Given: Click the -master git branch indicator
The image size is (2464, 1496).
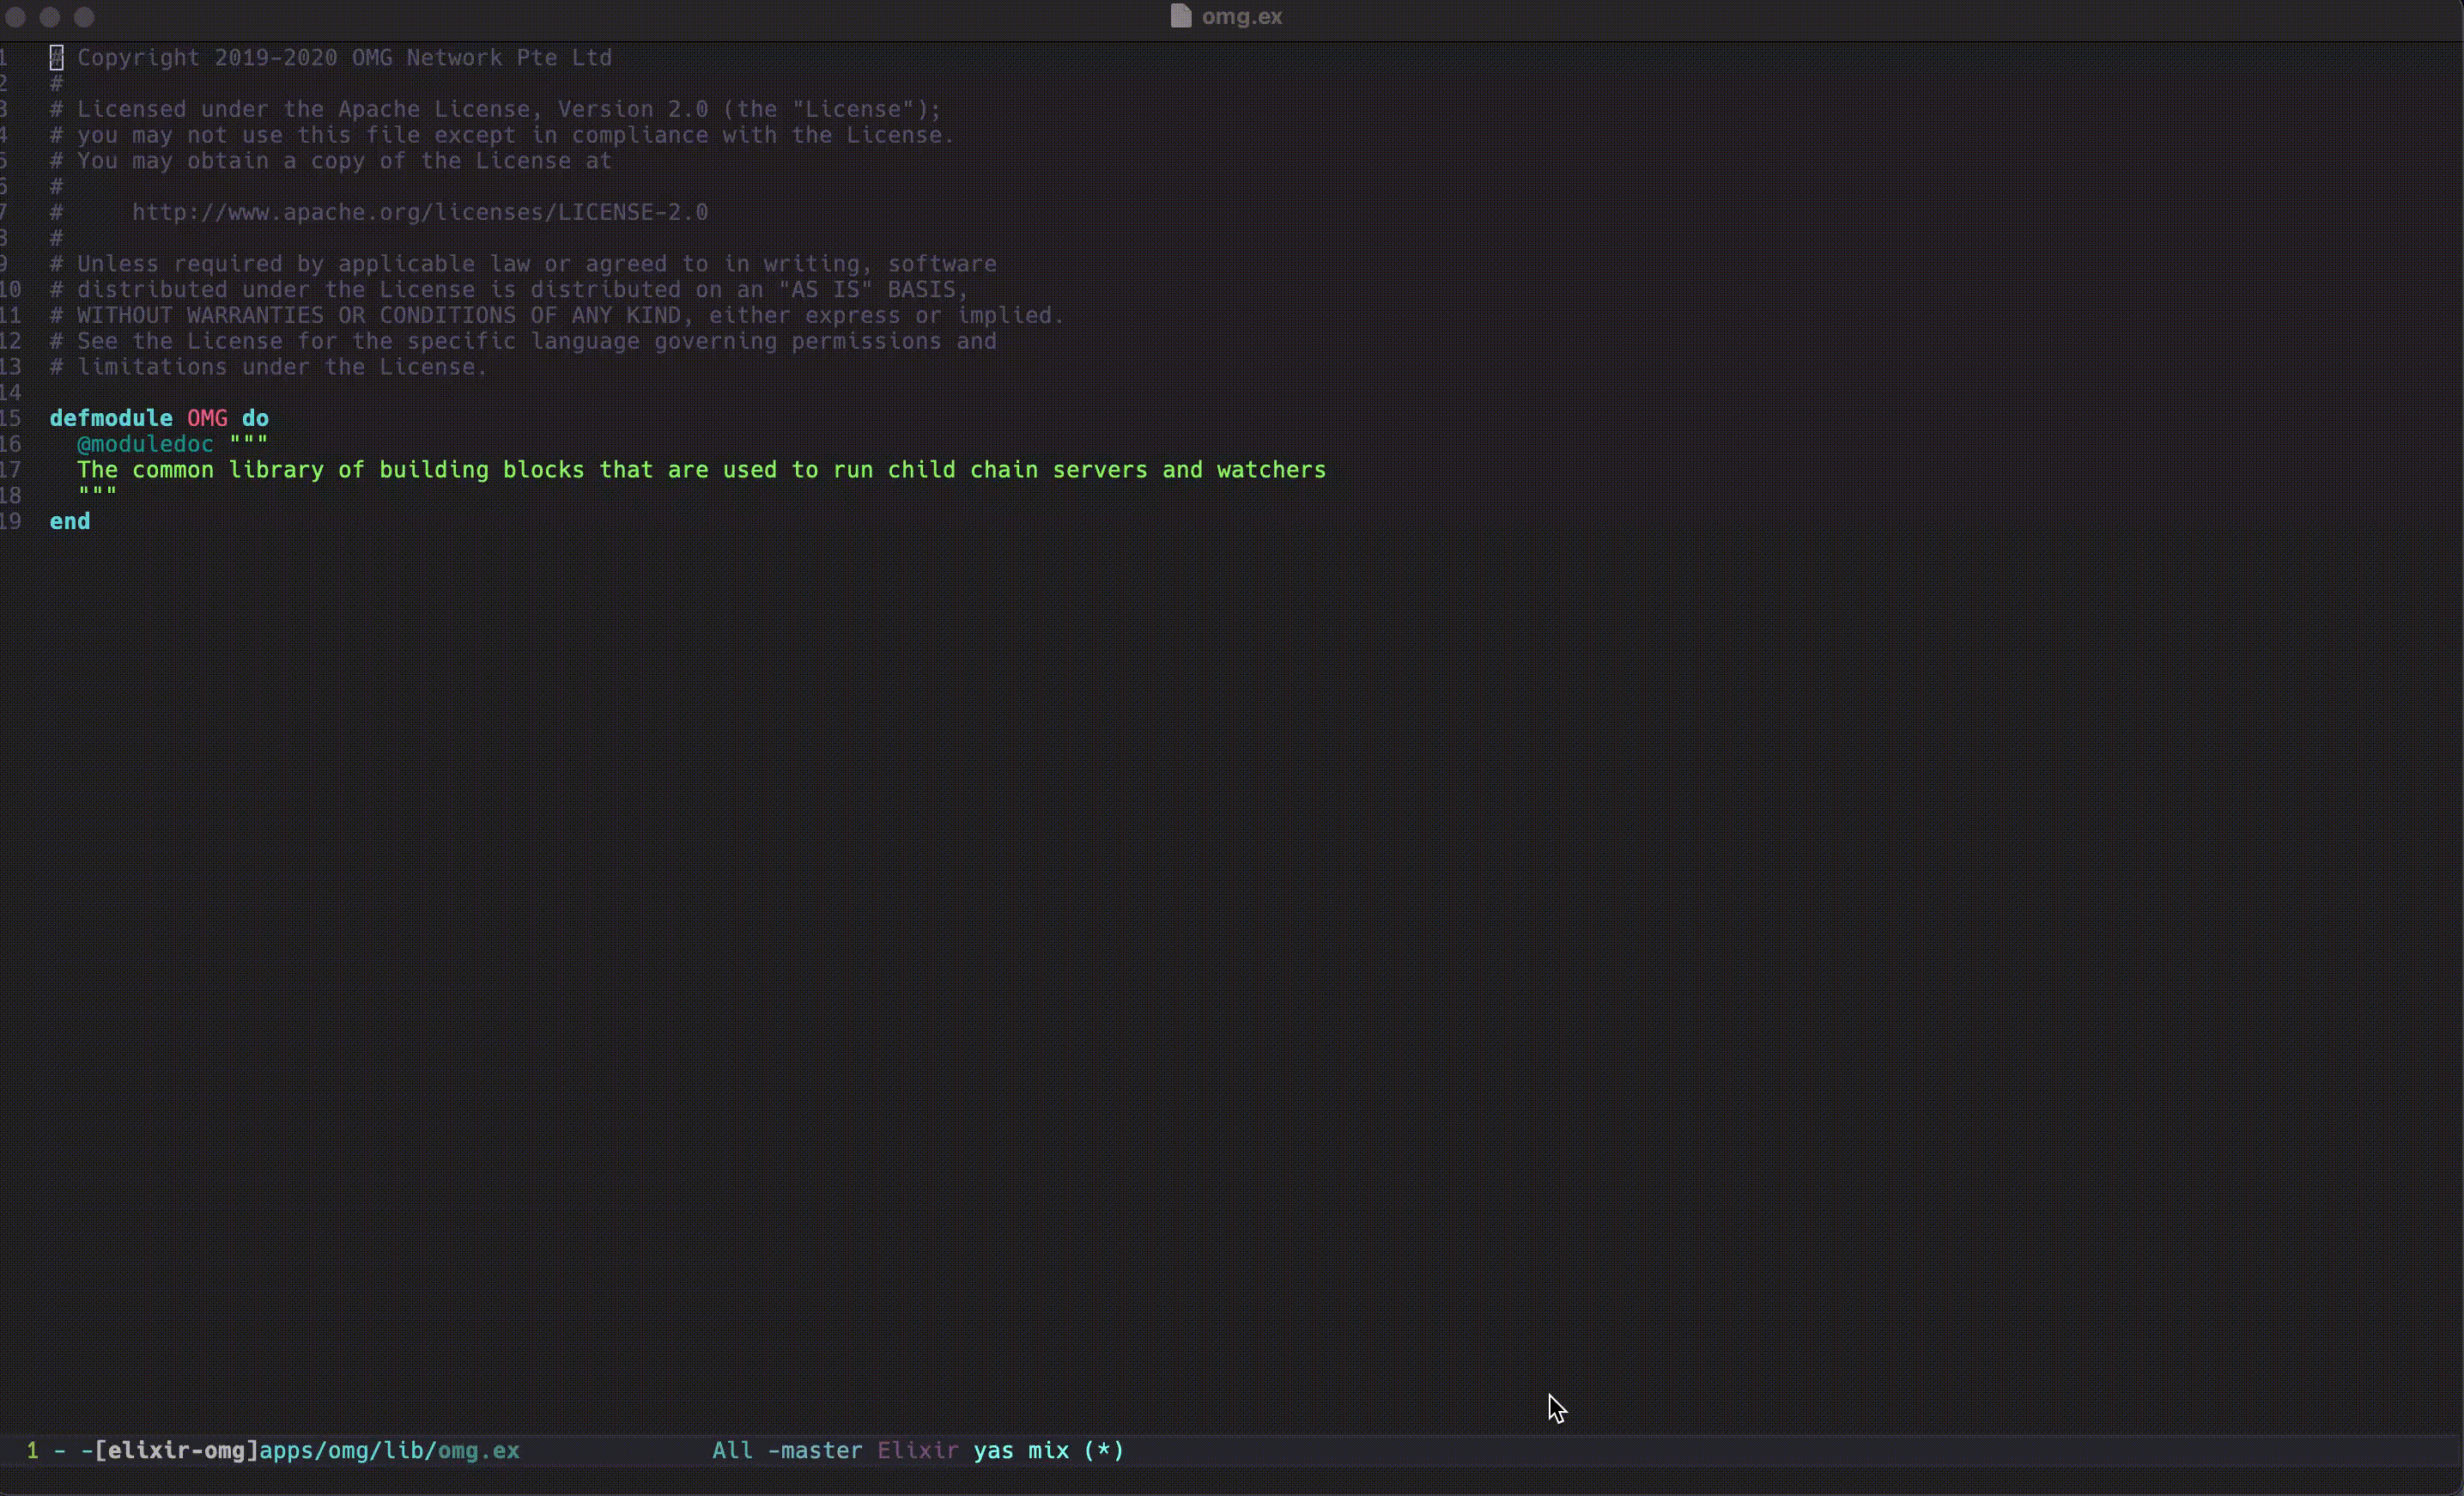Looking at the screenshot, I should pyautogui.click(x=815, y=1451).
